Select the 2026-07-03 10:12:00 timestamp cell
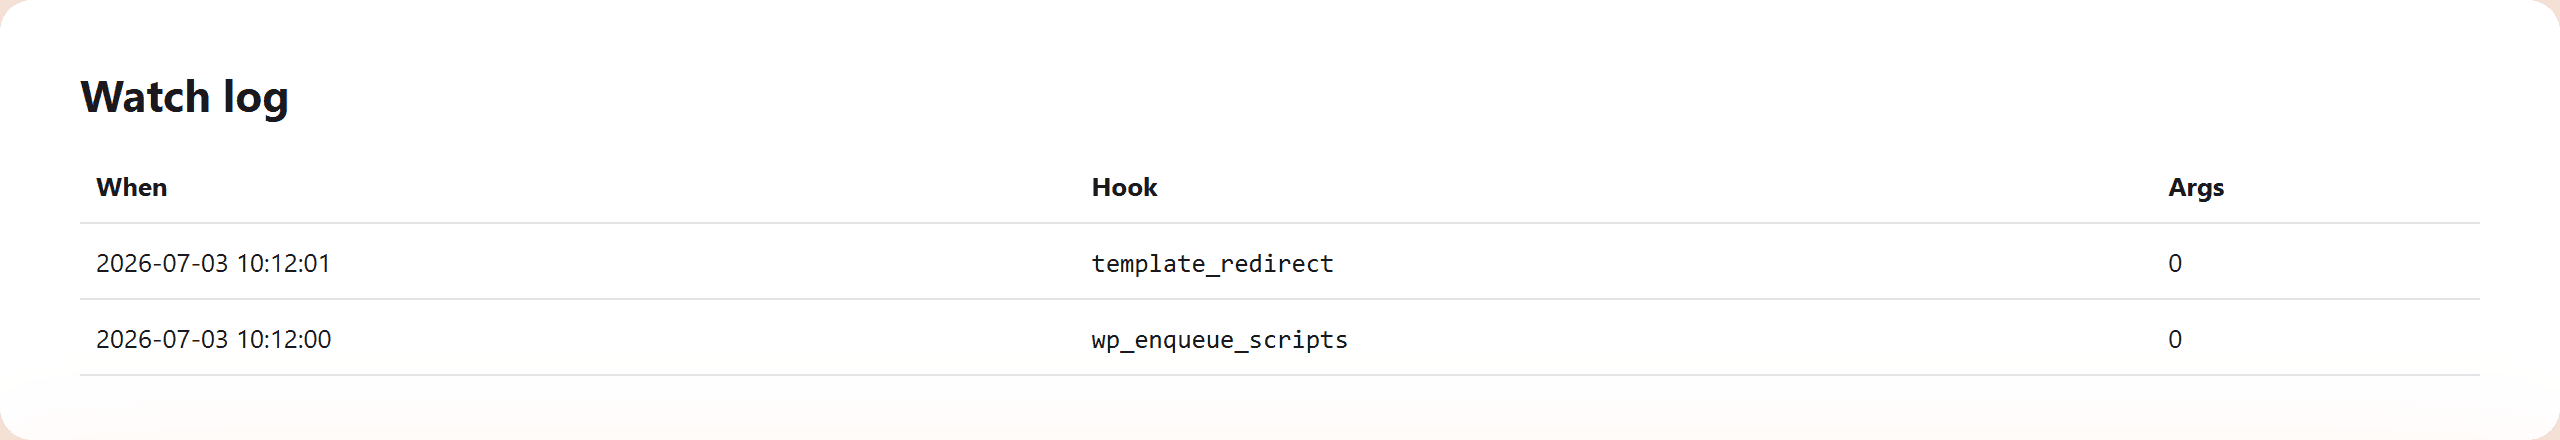 click(213, 339)
